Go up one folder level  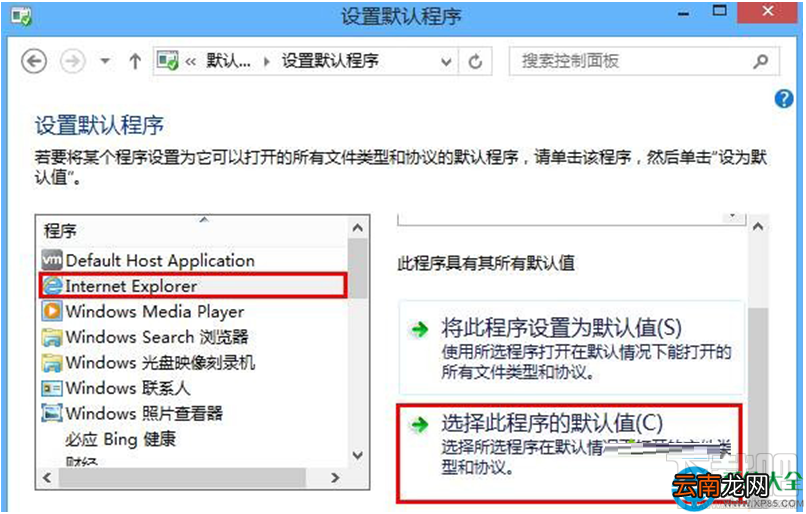click(x=135, y=62)
